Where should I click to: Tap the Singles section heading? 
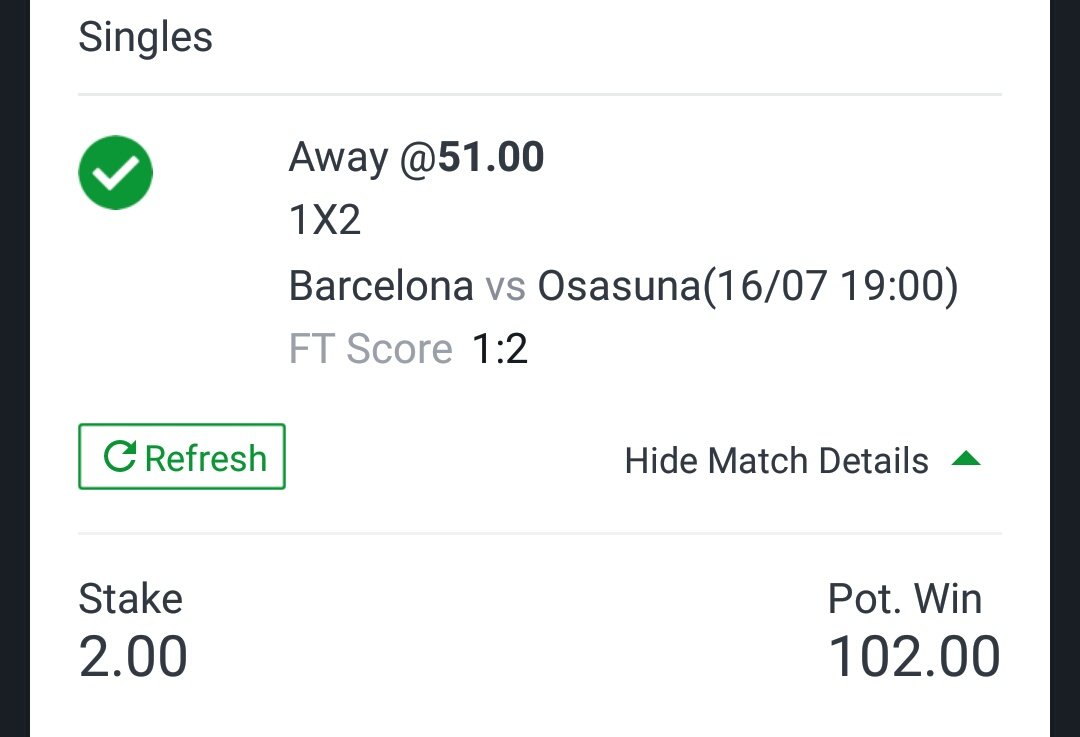coord(145,38)
